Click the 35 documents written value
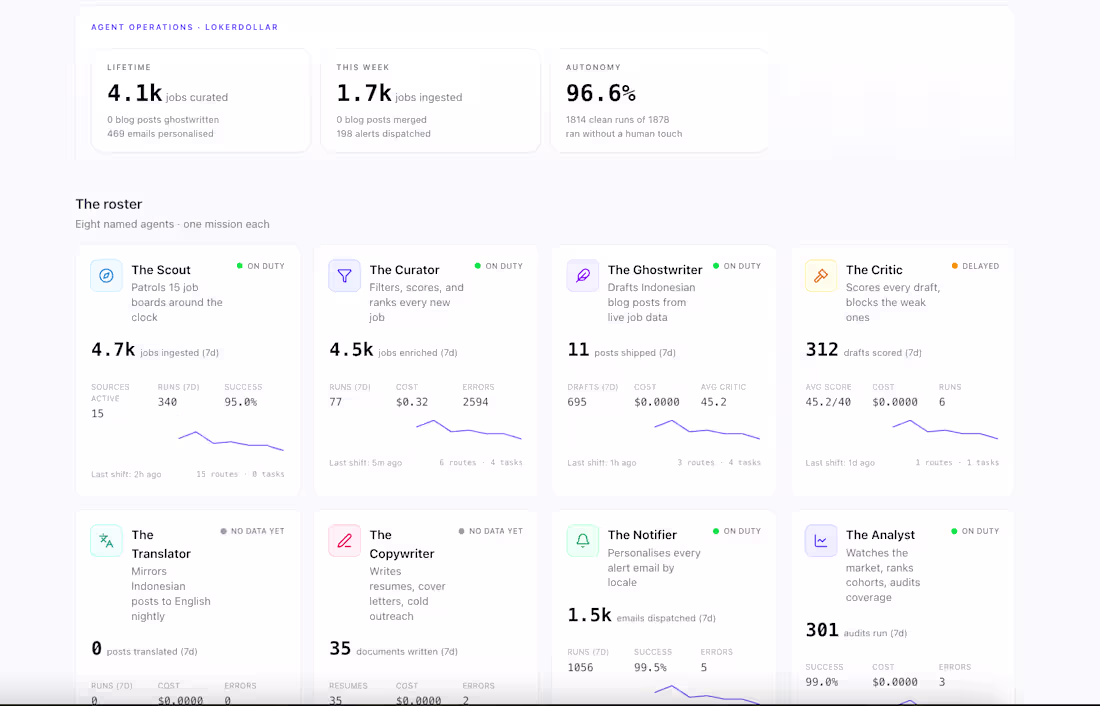Viewport: 1100px width, 706px height. 340,648
